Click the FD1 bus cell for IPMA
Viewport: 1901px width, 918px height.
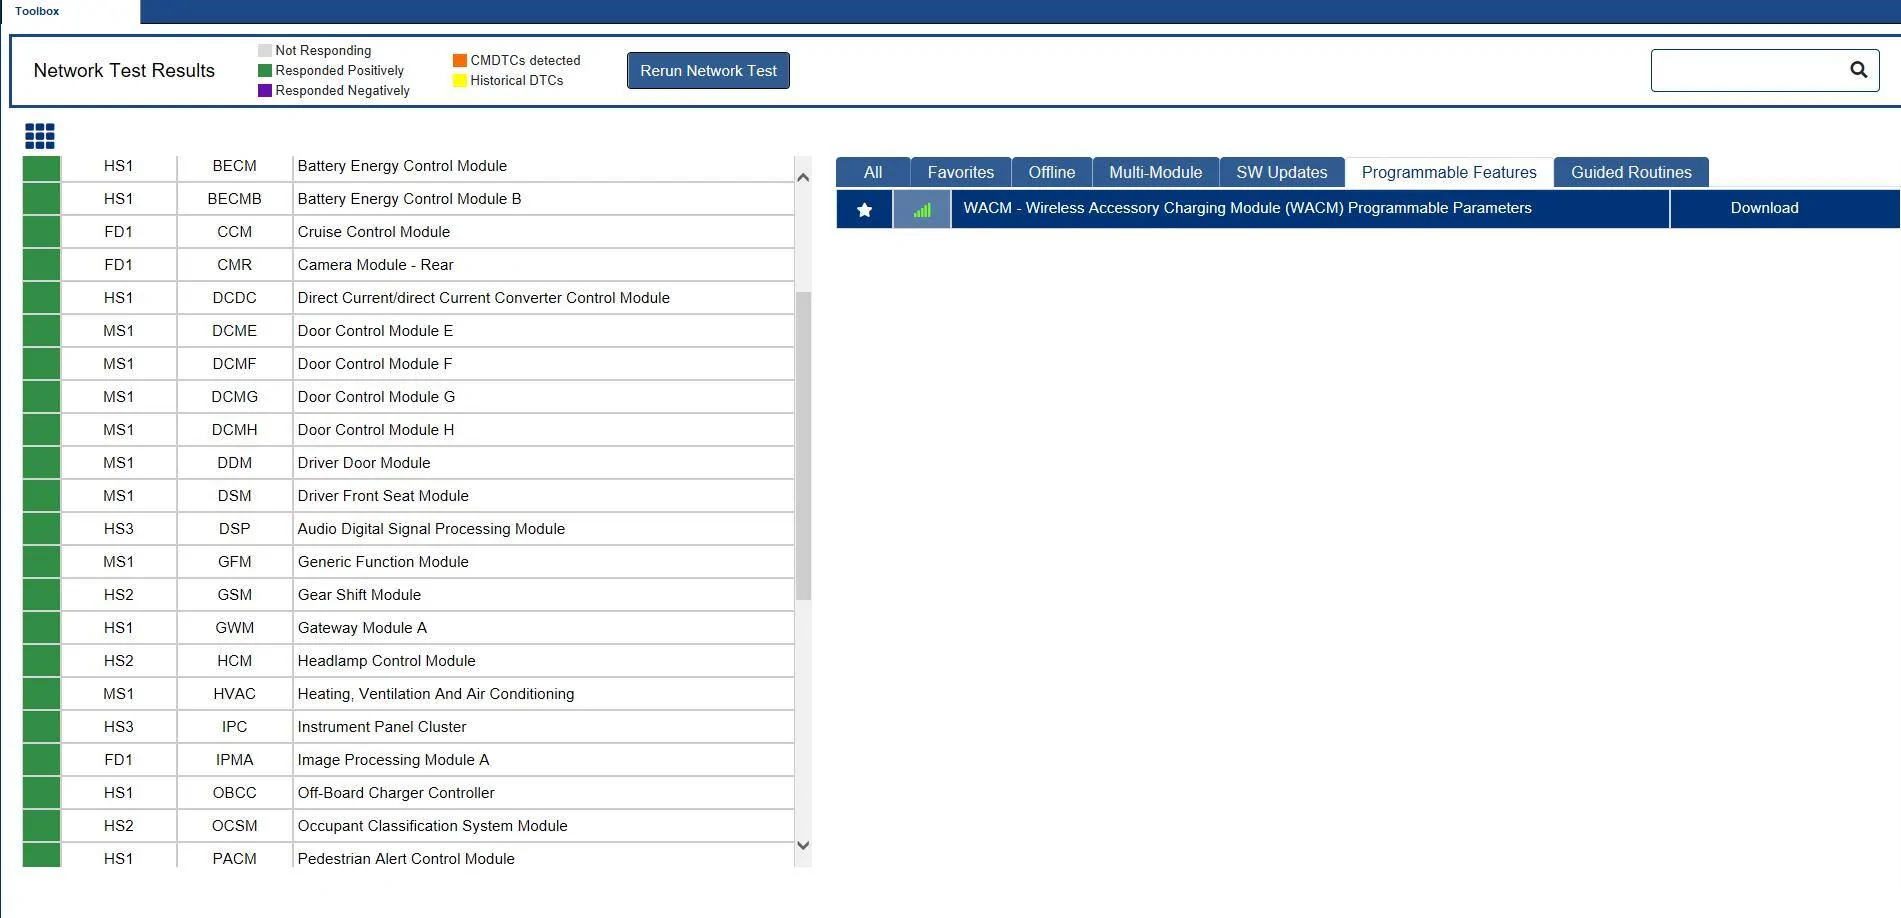point(119,760)
